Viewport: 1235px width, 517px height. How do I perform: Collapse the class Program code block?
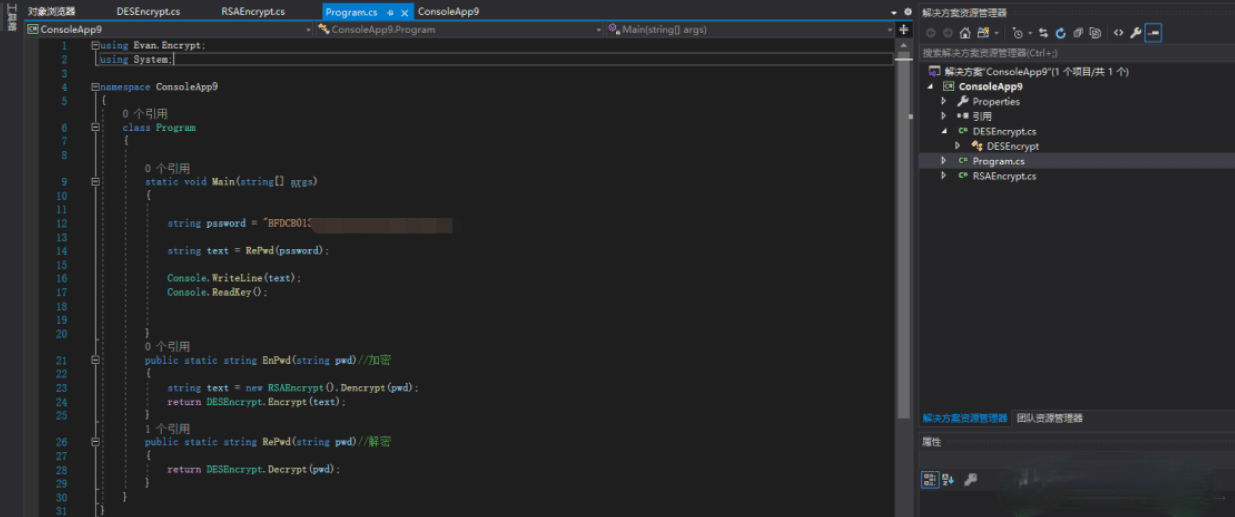tap(95, 128)
